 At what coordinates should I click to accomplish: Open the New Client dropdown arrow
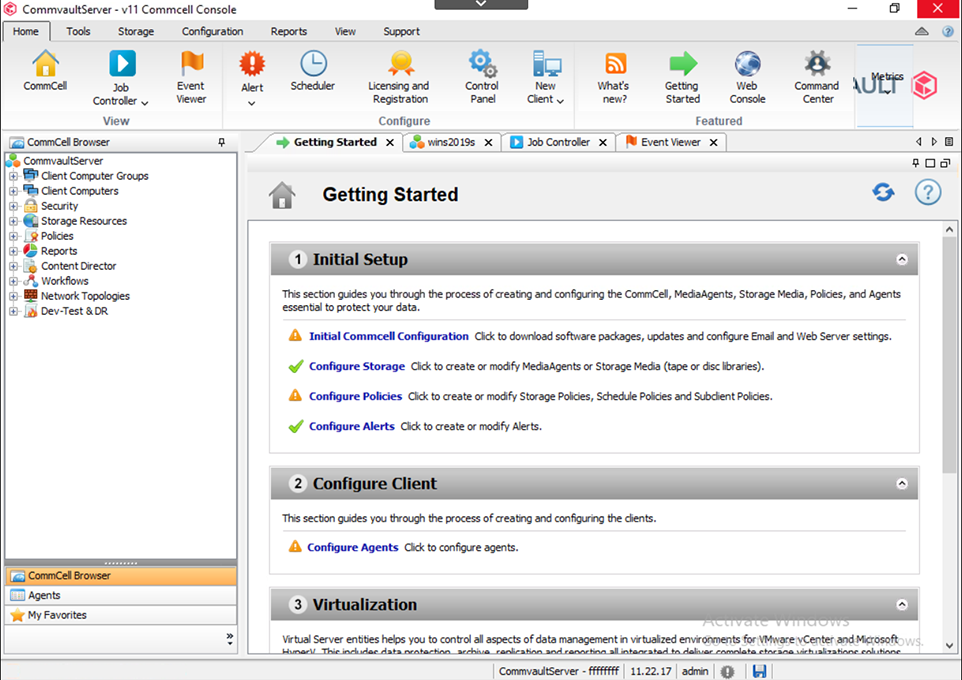[x=560, y=101]
